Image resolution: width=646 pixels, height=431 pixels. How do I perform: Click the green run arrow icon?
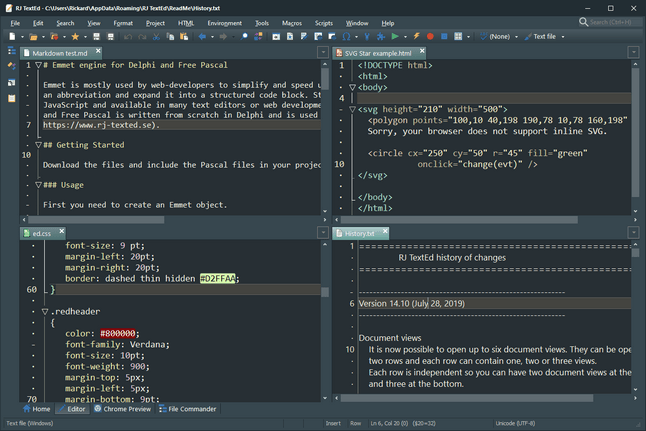pyautogui.click(x=395, y=37)
